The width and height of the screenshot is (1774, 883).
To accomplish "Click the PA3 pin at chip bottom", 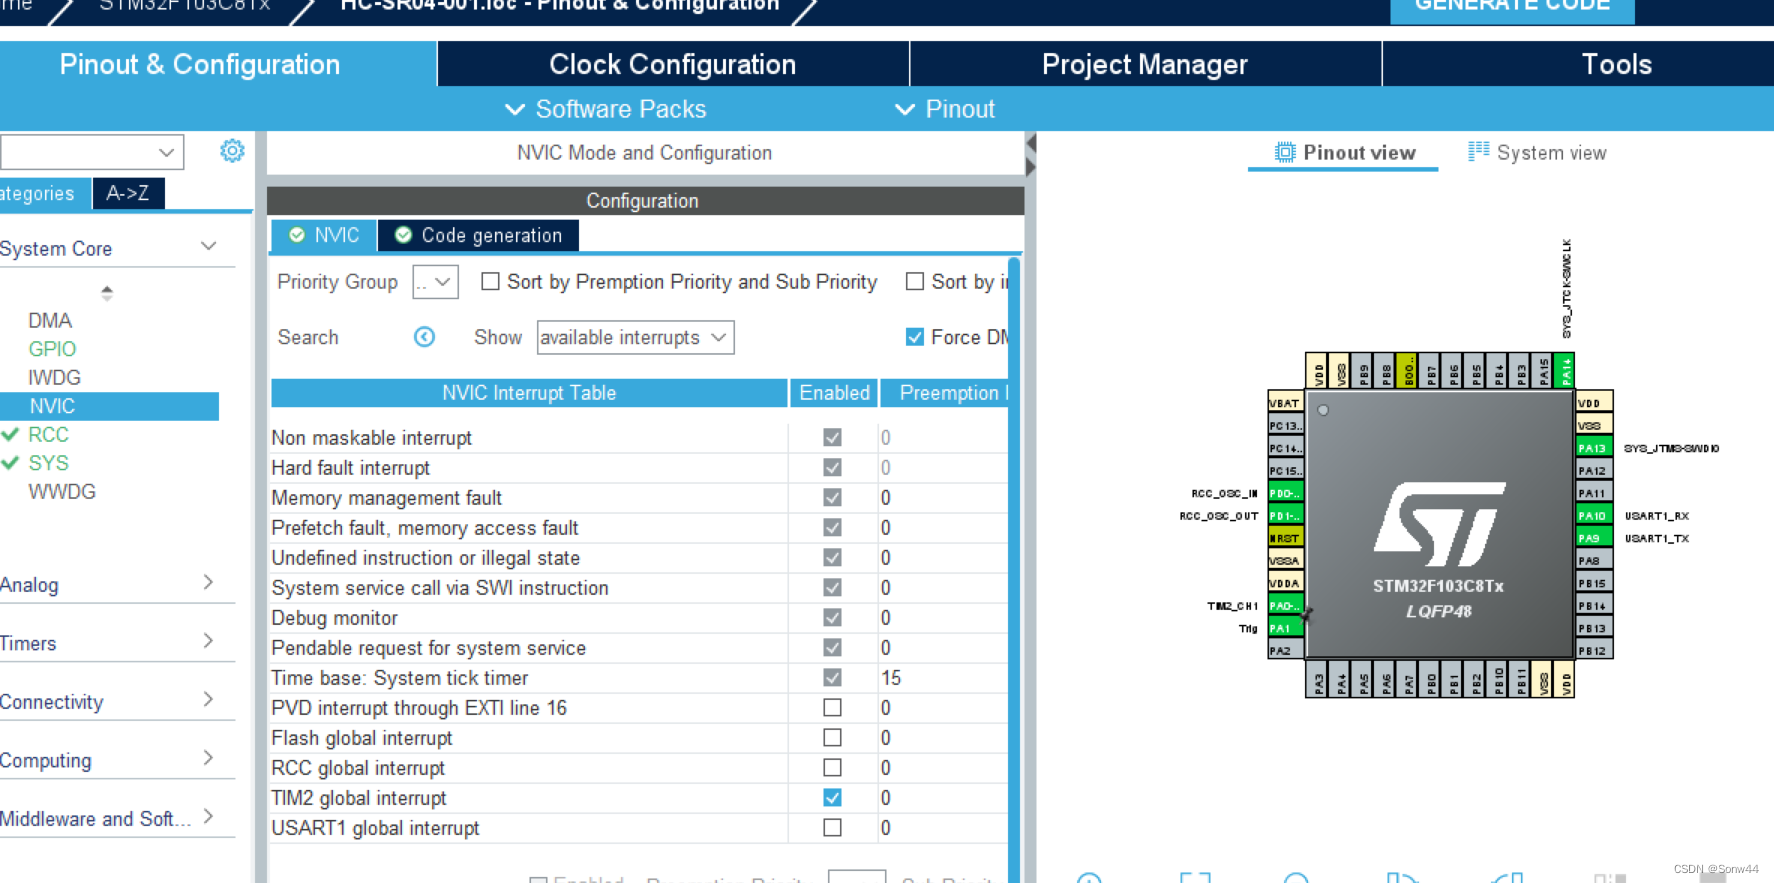I will click(x=1317, y=680).
